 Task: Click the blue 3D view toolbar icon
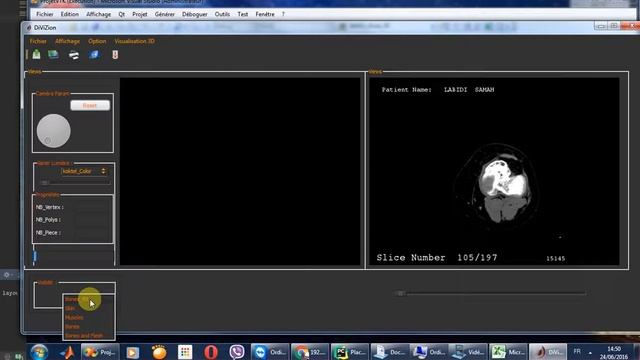point(94,54)
